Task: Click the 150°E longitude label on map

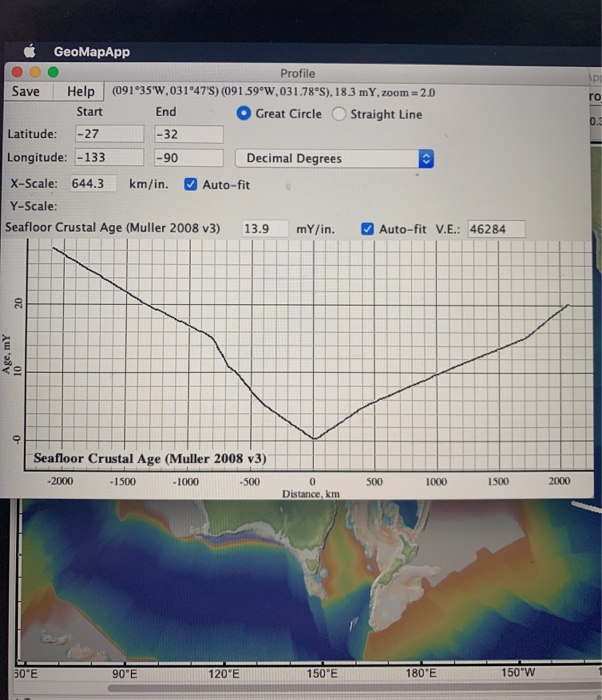Action: (322, 673)
